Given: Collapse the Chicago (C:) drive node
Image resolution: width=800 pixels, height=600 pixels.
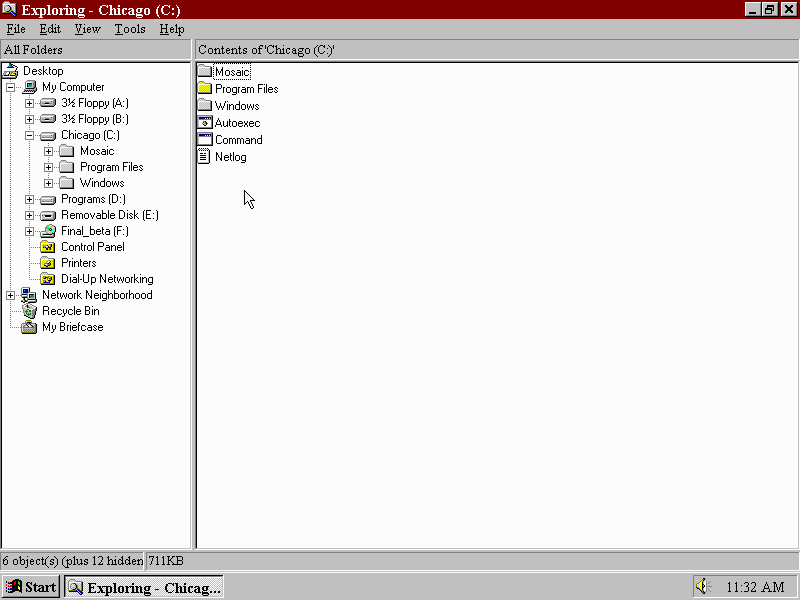Looking at the screenshot, I should tap(29, 135).
